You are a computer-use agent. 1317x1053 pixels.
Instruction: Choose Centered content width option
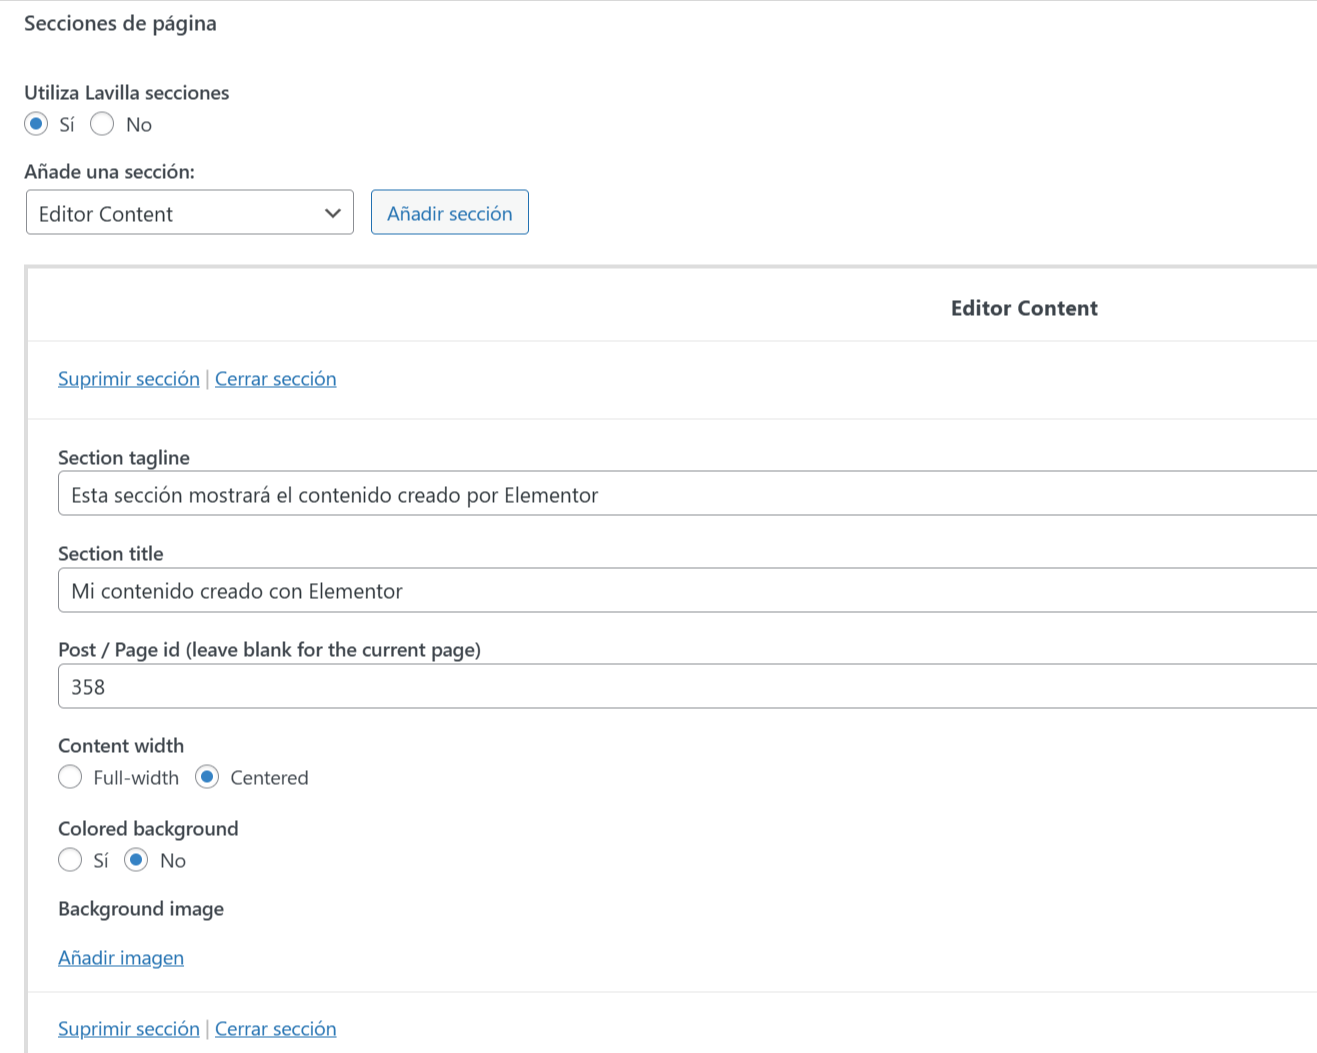coord(207,777)
